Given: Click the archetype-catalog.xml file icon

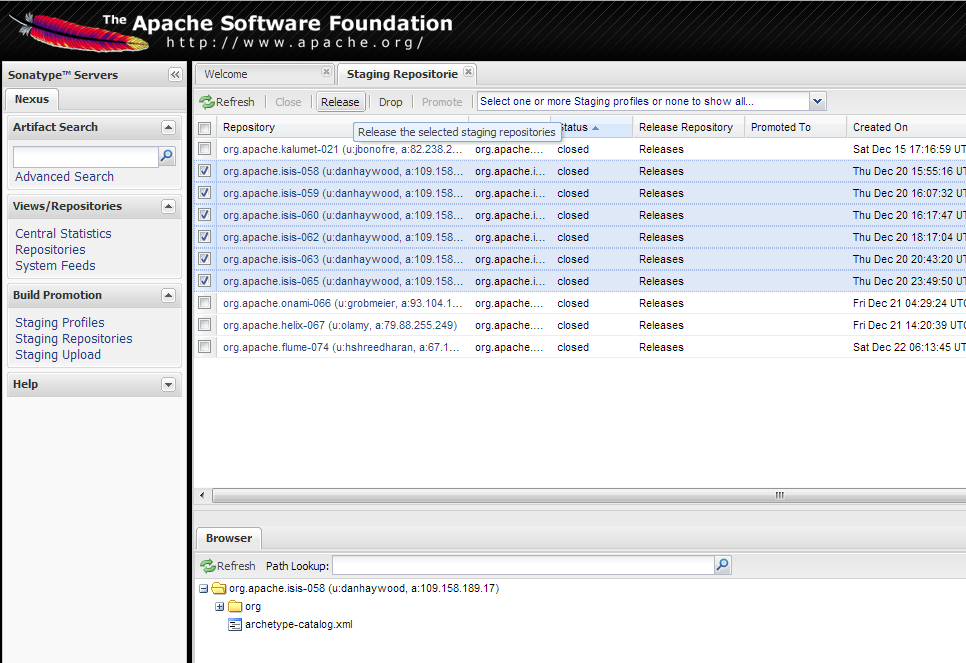Looking at the screenshot, I should 235,624.
